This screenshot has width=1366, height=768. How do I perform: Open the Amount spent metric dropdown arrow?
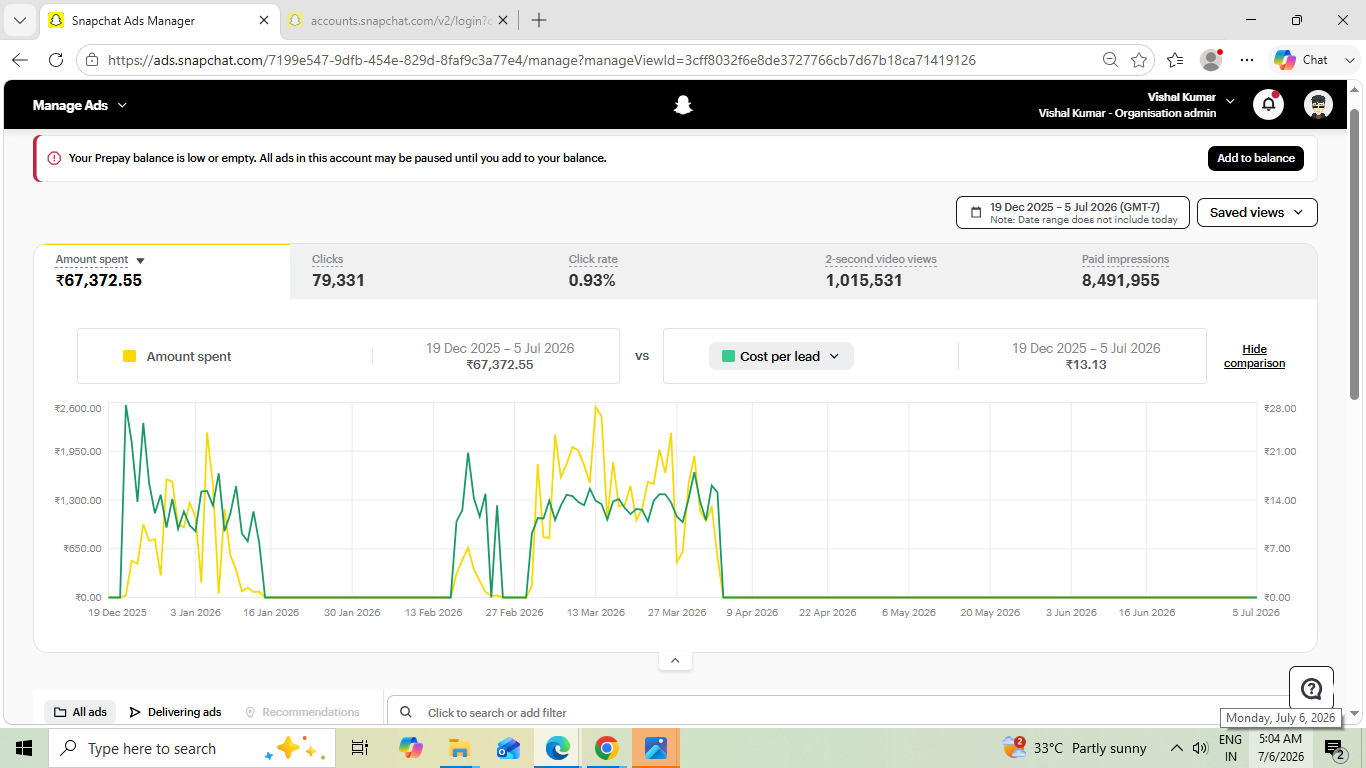tap(140, 260)
